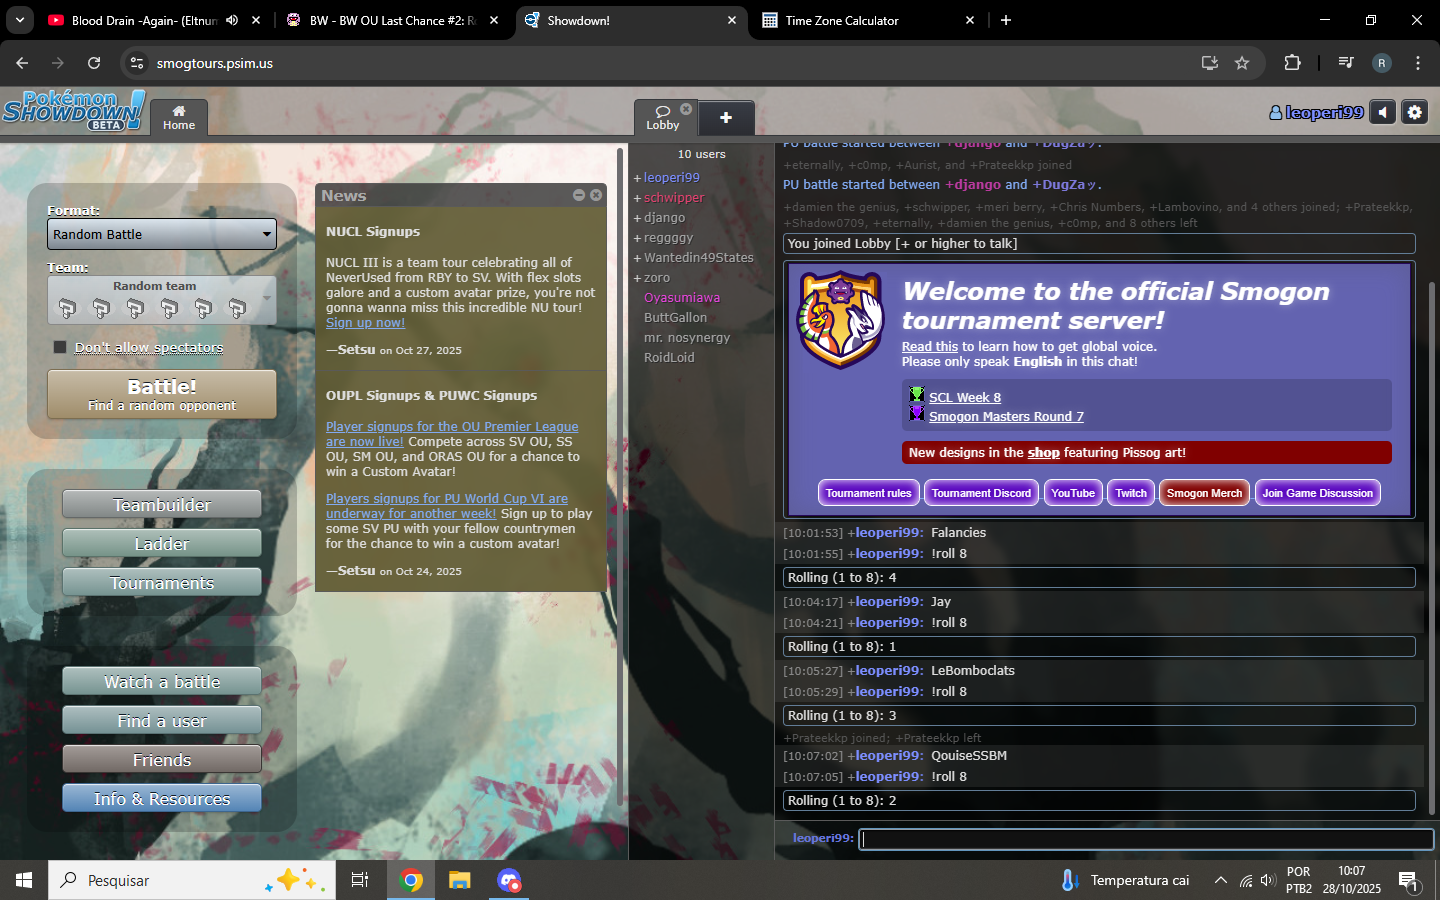Select user RoidLoid in user list

click(x=669, y=358)
